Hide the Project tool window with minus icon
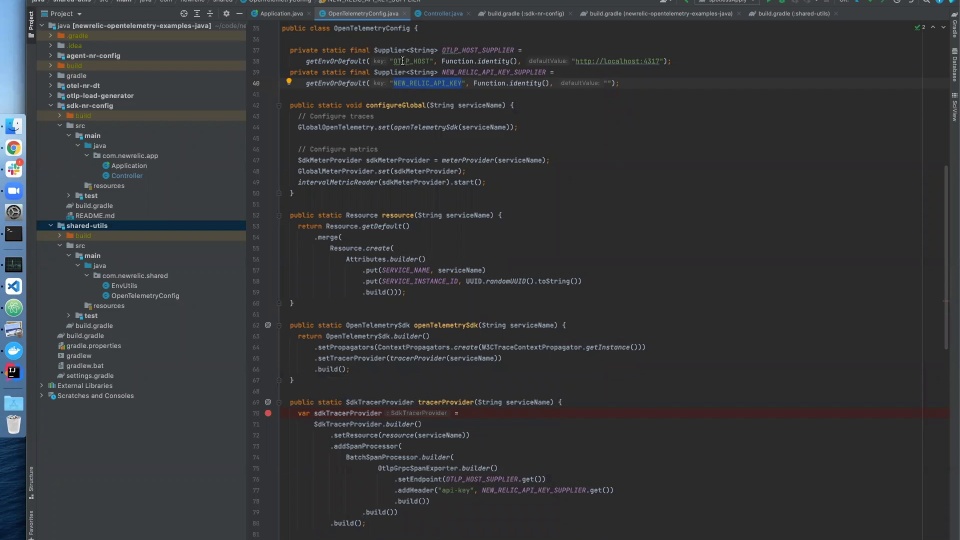This screenshot has width=960, height=540. (x=239, y=13)
